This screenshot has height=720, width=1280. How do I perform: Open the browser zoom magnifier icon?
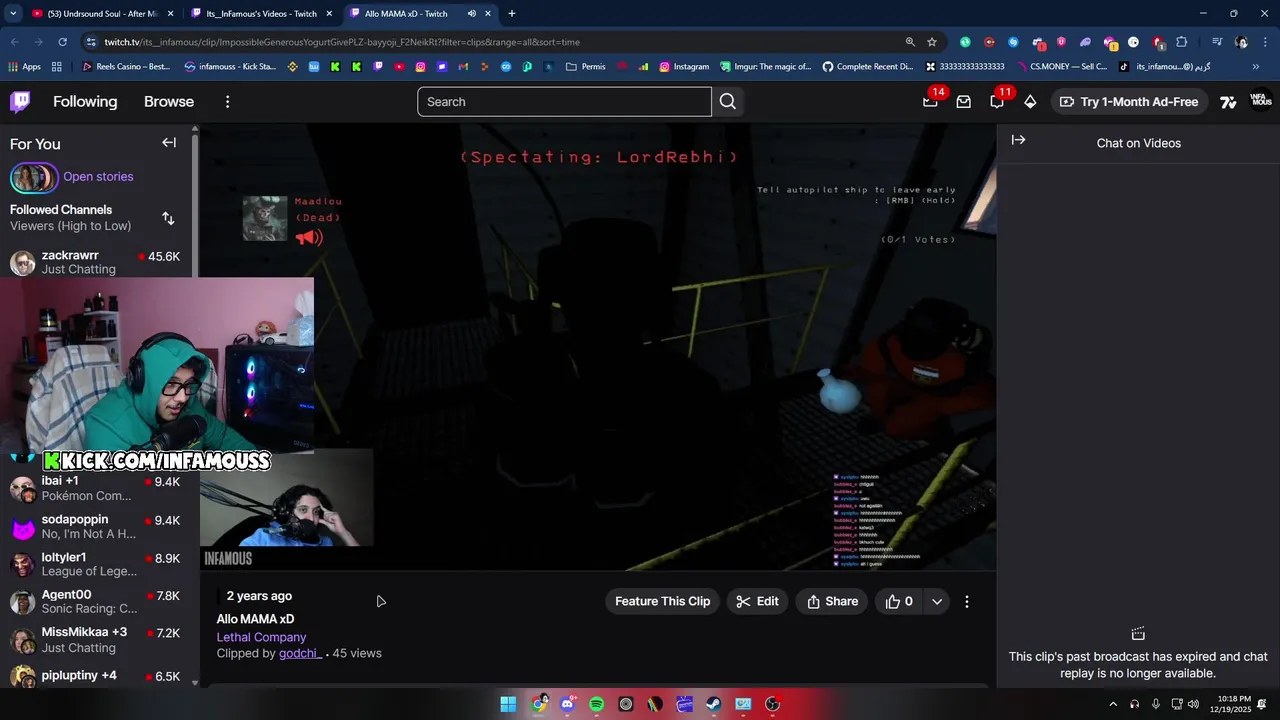910,42
